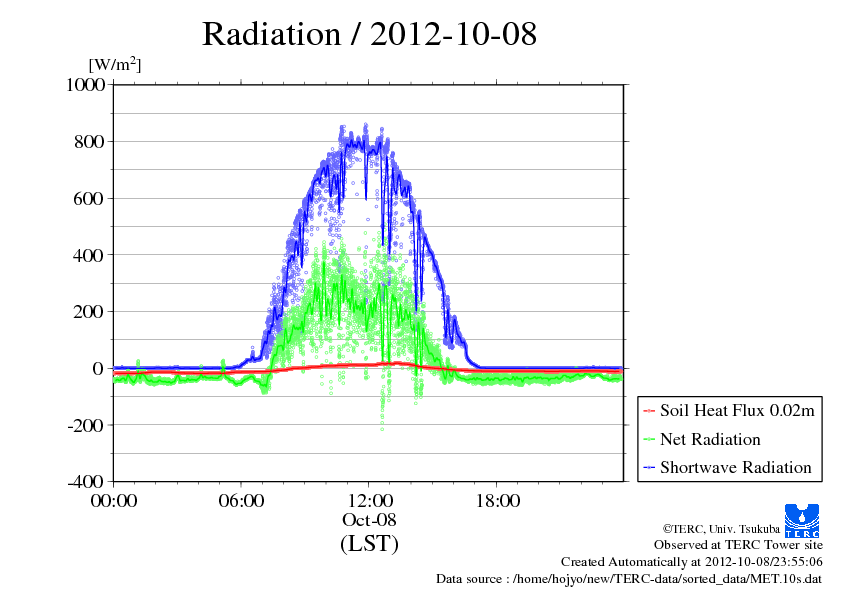Click the 'Data source' file path line

pos(629,579)
